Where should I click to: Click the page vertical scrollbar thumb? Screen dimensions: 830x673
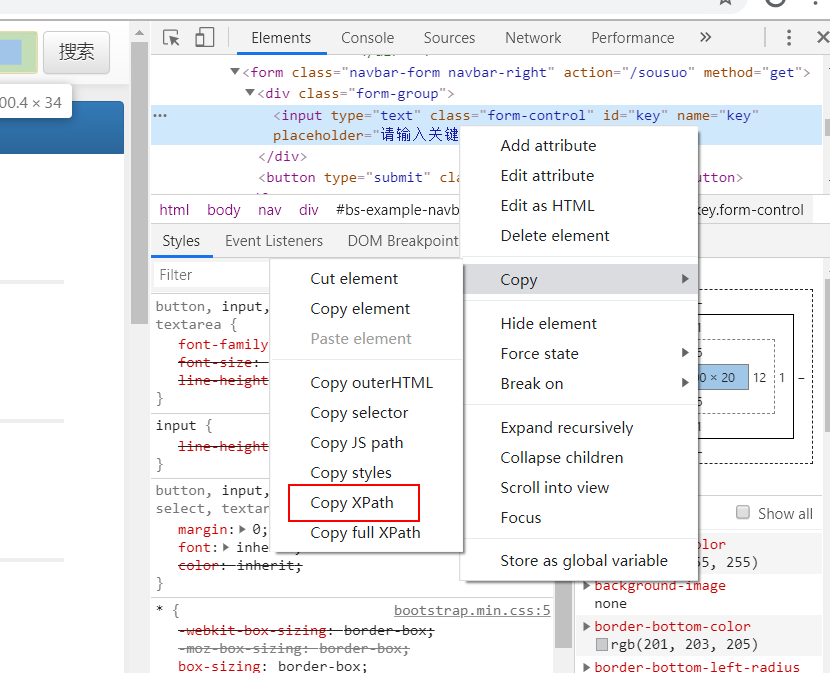click(x=139, y=183)
